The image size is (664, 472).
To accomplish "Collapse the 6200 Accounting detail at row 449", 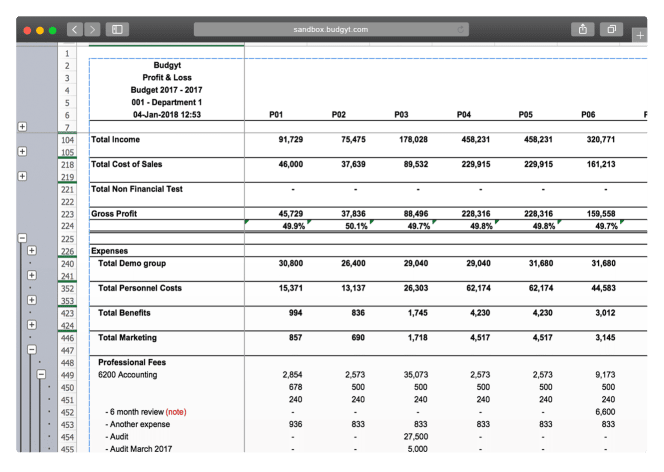I will point(41,374).
